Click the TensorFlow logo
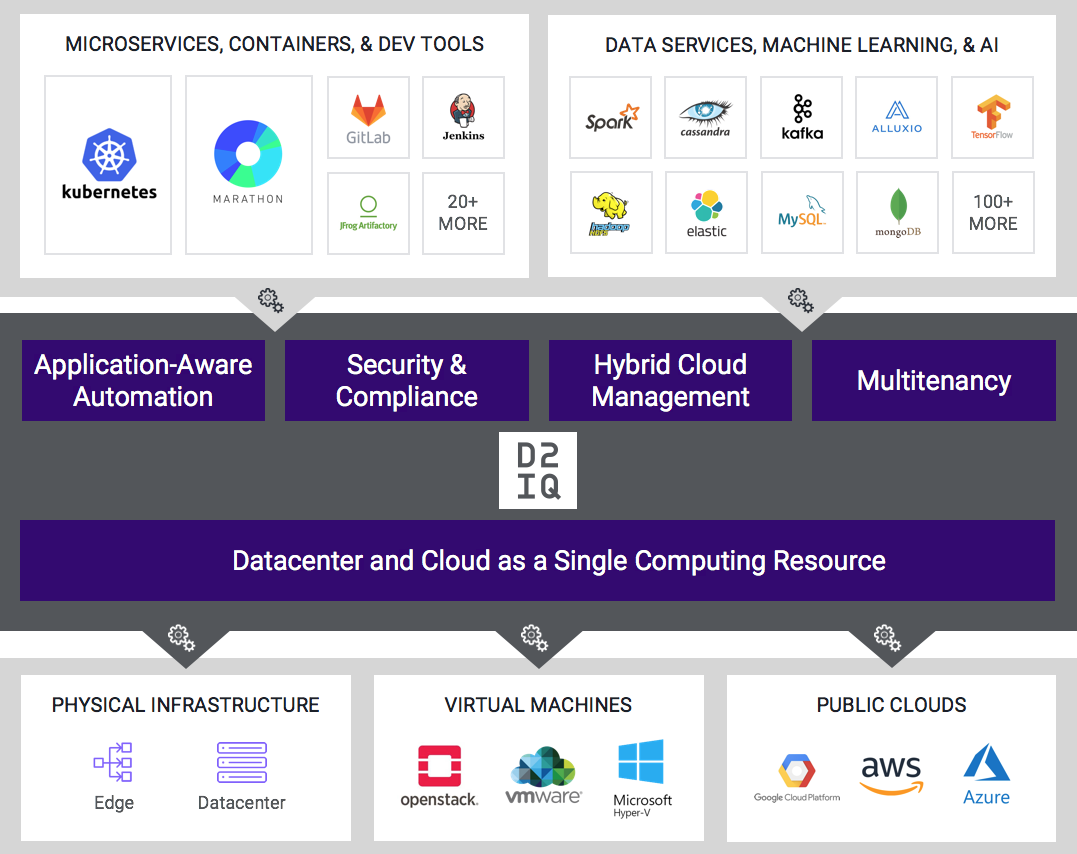 tap(992, 117)
